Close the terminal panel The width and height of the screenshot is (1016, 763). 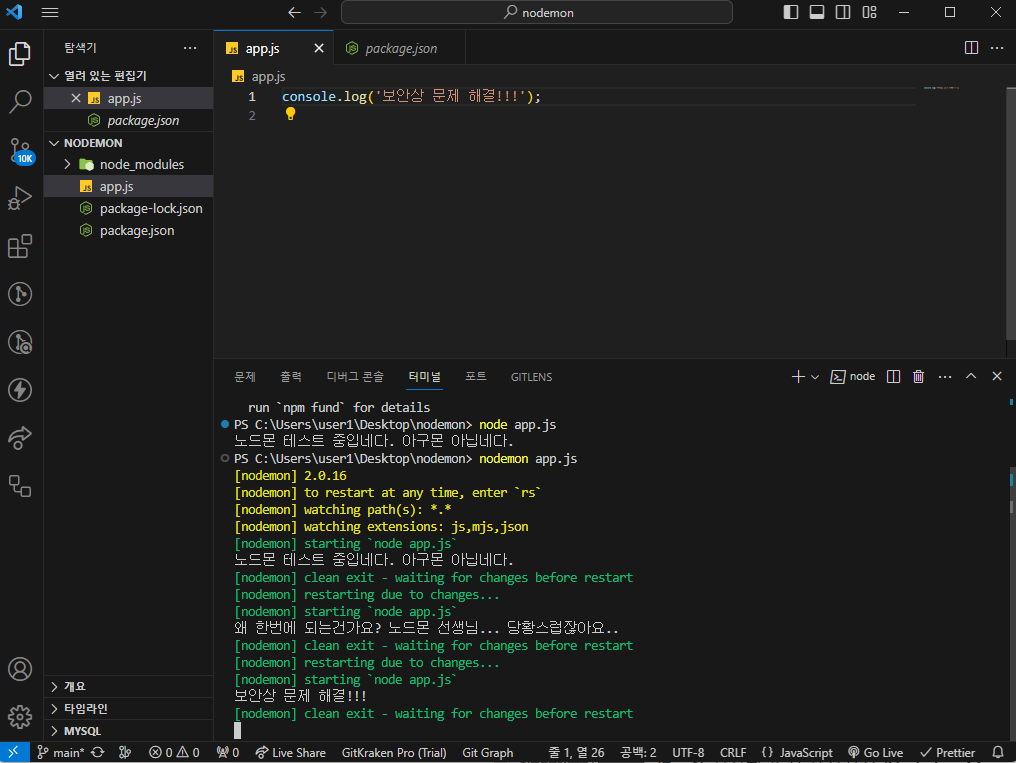click(x=997, y=376)
